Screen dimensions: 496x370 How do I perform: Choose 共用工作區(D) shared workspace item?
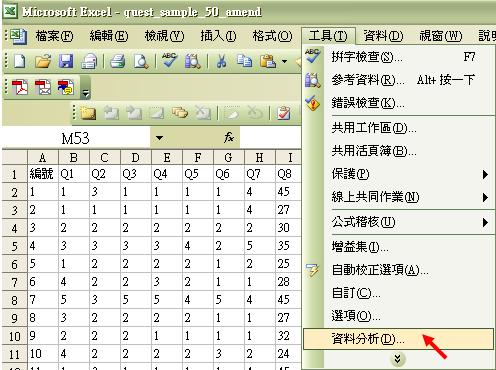click(398, 128)
